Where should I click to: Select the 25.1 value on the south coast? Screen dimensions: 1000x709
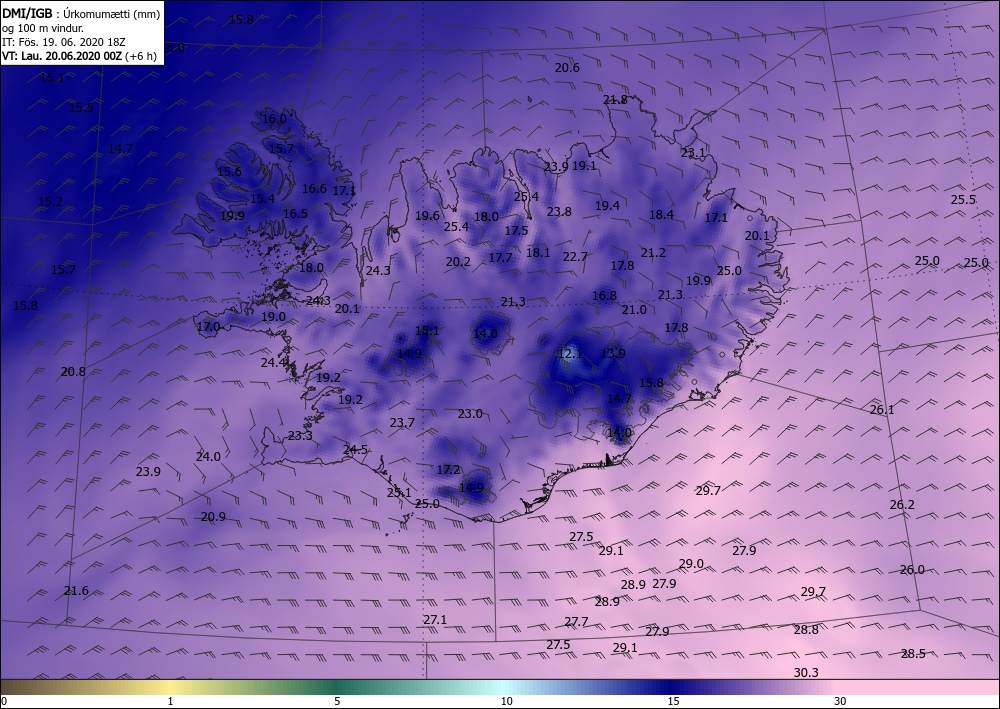coord(399,492)
